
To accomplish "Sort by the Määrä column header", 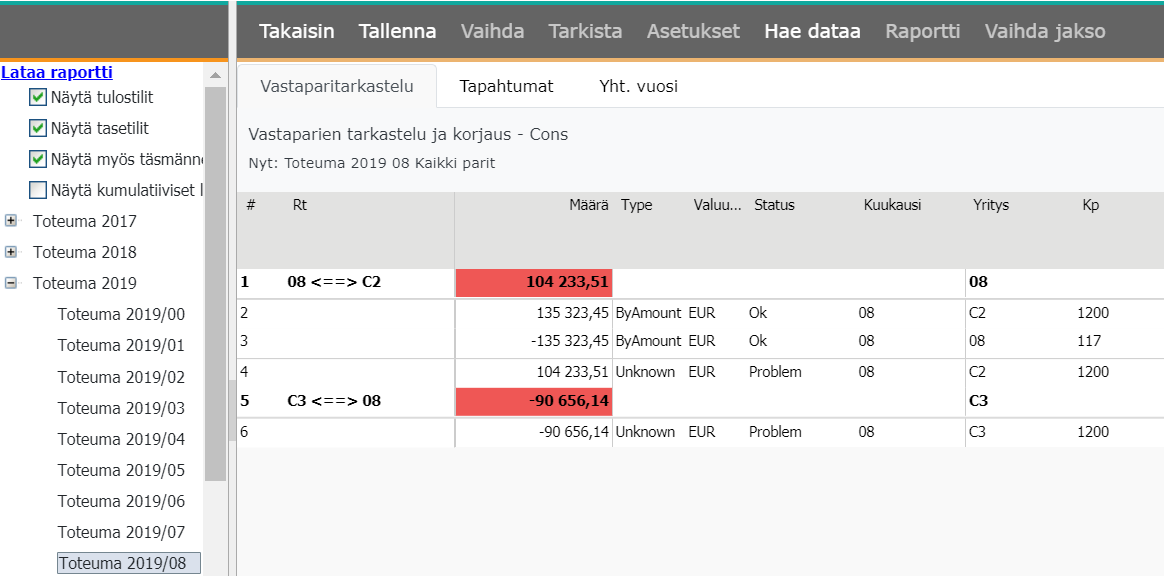I will click(x=588, y=205).
